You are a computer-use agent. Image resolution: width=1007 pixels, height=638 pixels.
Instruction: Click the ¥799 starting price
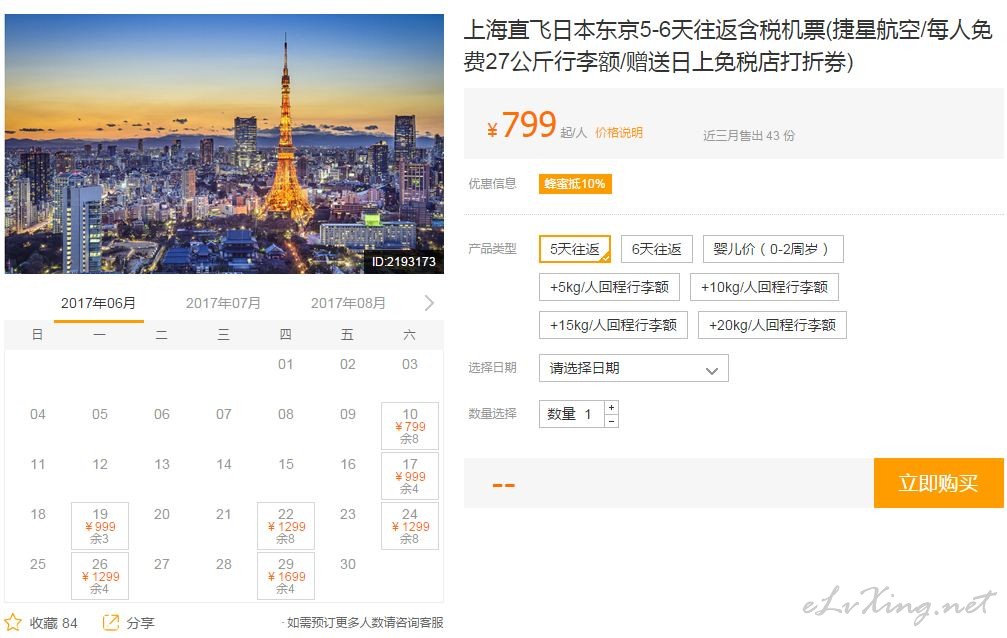(521, 125)
